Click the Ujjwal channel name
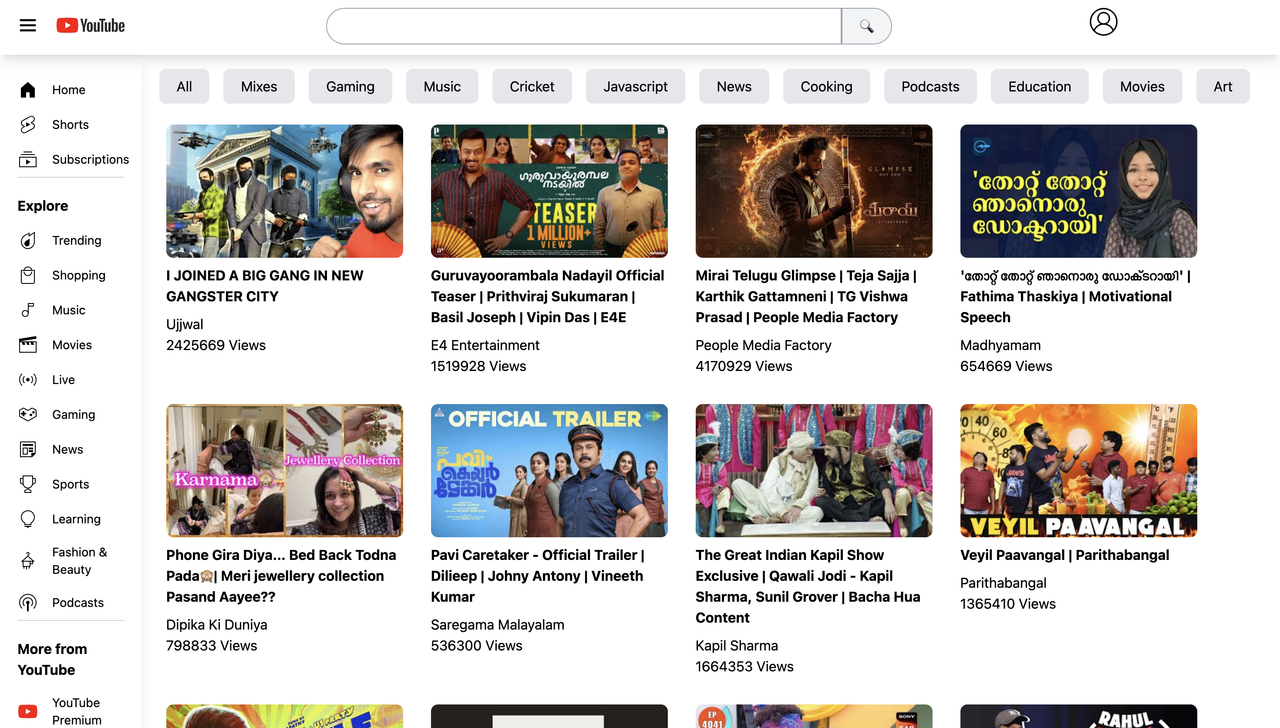The height and width of the screenshot is (728, 1280). 185,325
